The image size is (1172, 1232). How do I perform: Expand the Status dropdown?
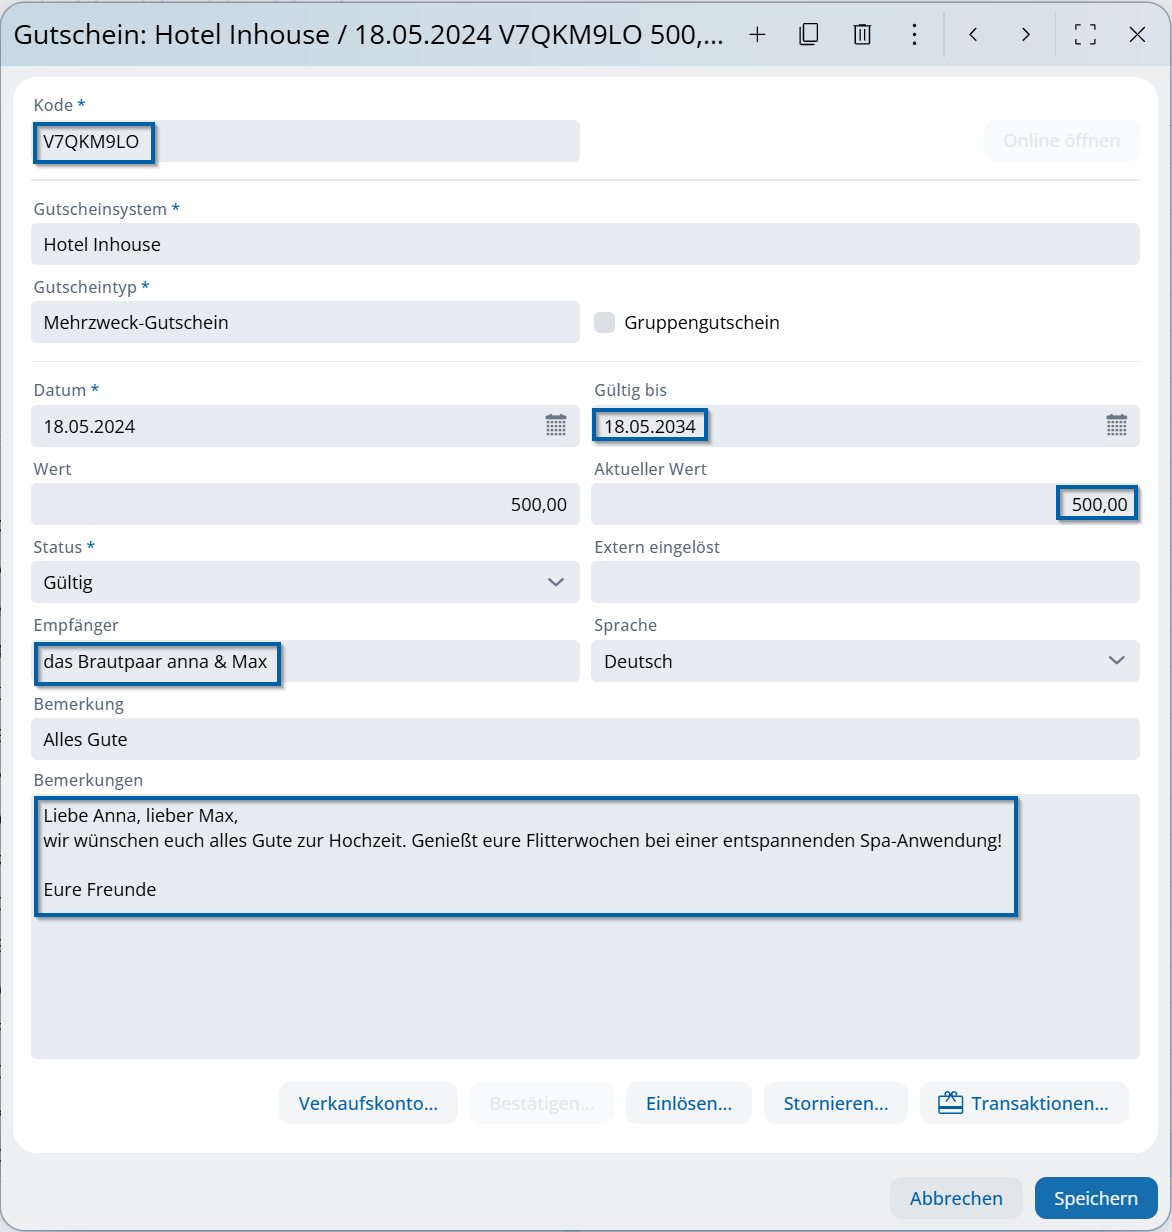[556, 582]
